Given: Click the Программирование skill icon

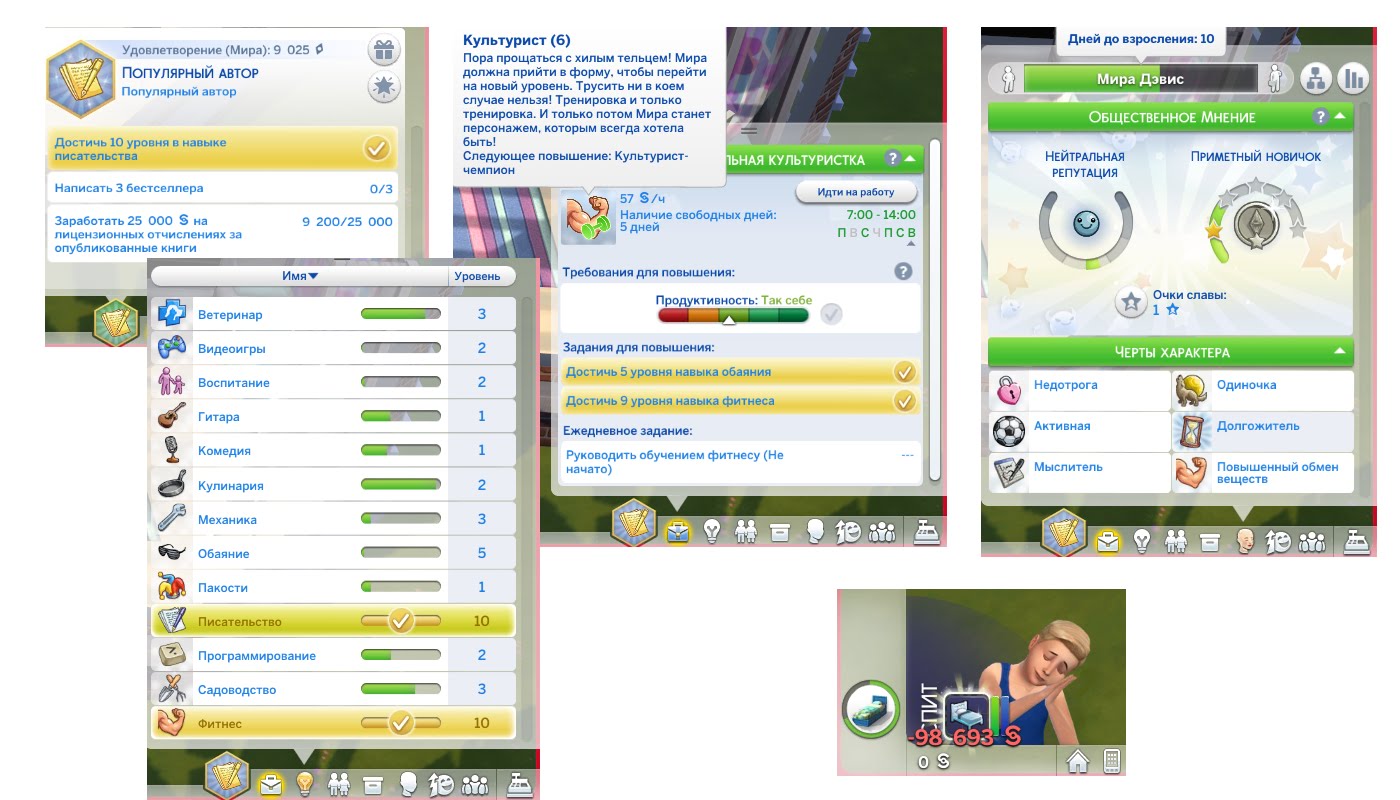Looking at the screenshot, I should pyautogui.click(x=173, y=655).
